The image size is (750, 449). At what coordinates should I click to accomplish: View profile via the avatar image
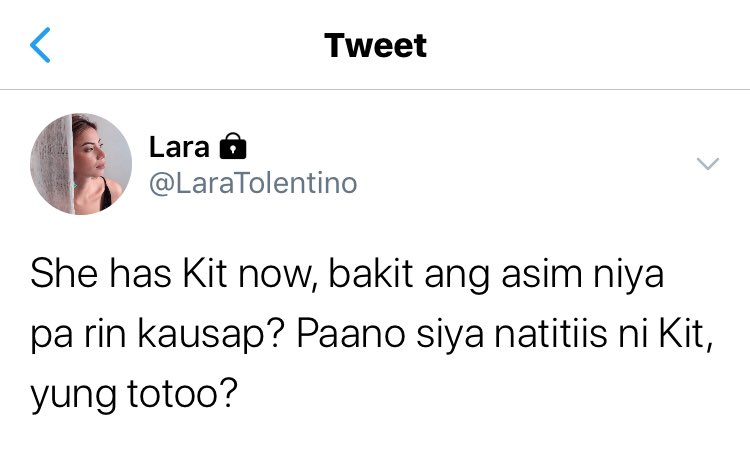pos(81,164)
